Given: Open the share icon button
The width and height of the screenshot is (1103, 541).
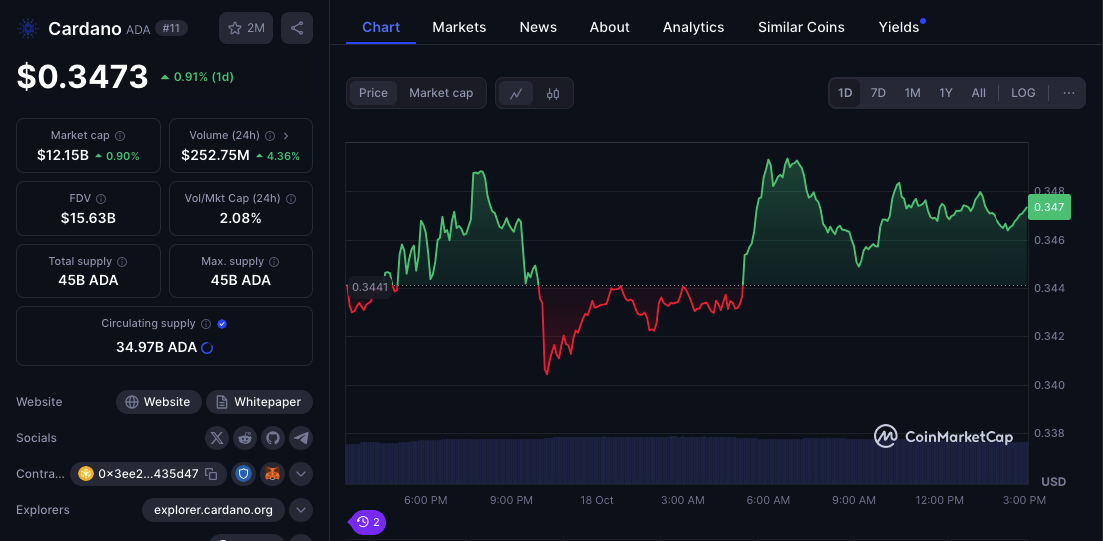Looking at the screenshot, I should click(297, 28).
